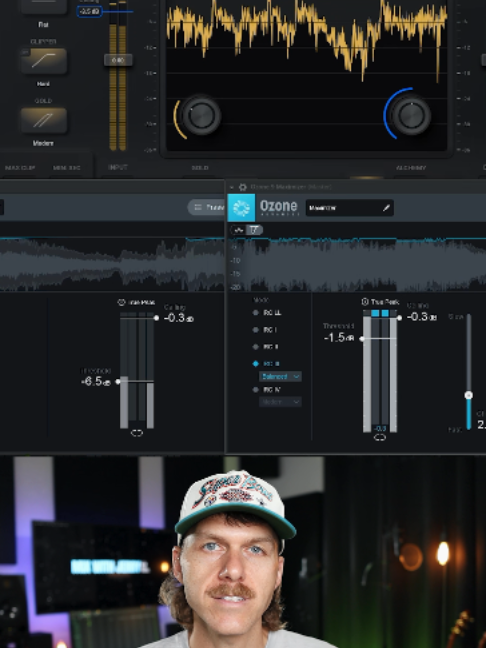Click the blue Ozone logo icon

[x=241, y=208]
